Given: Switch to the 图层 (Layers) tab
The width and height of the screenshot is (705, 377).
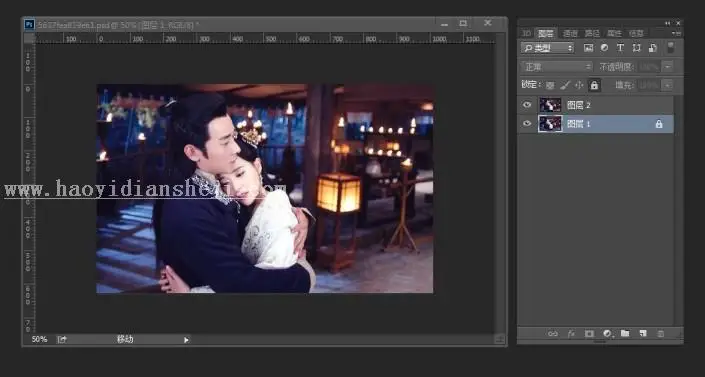Looking at the screenshot, I should pyautogui.click(x=546, y=33).
